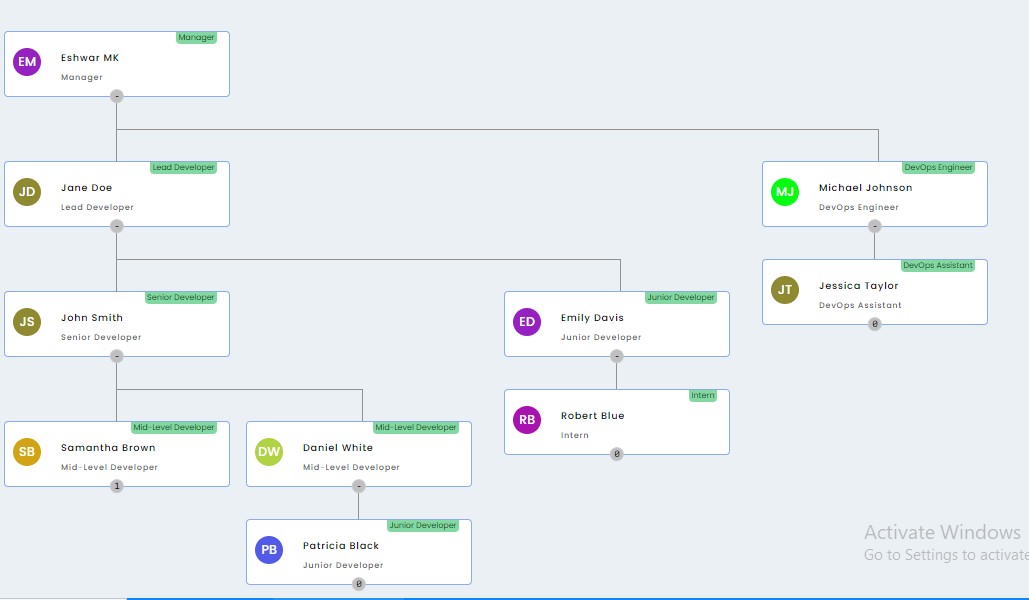Click Emily Davis's ED avatar icon
The image size is (1029, 600).
point(527,322)
